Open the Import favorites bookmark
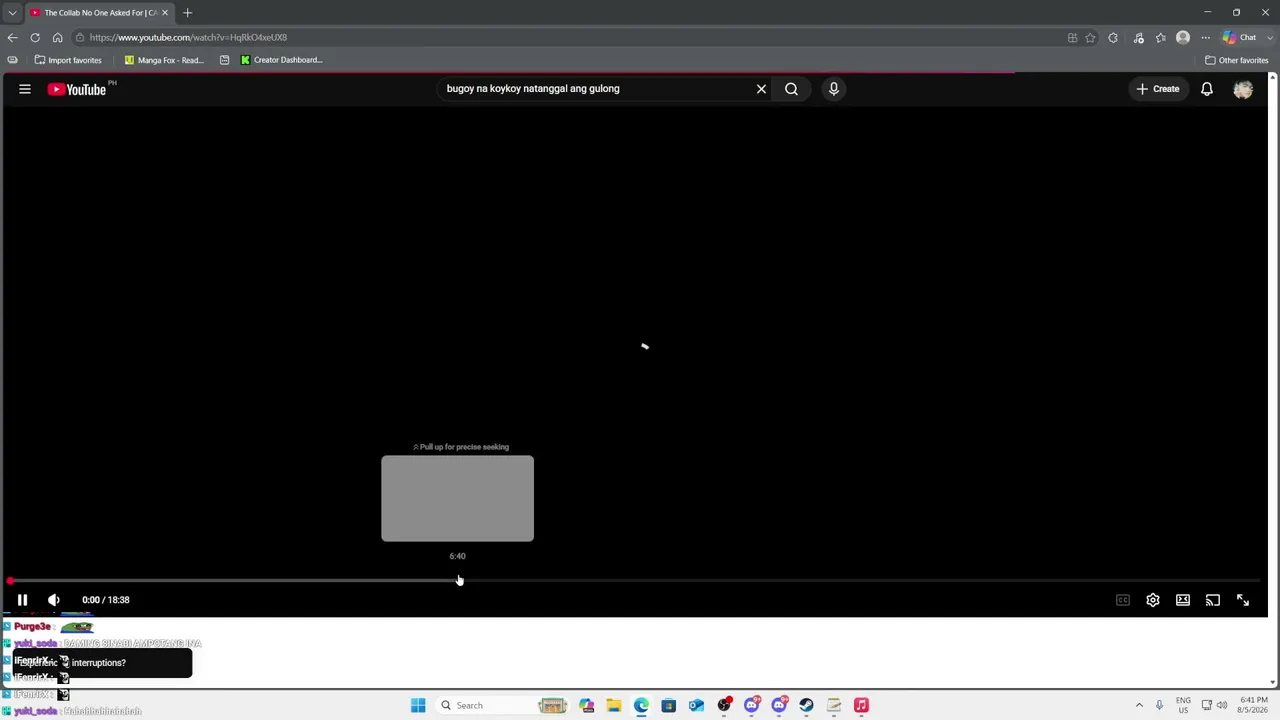This screenshot has height=720, width=1280. point(68,60)
